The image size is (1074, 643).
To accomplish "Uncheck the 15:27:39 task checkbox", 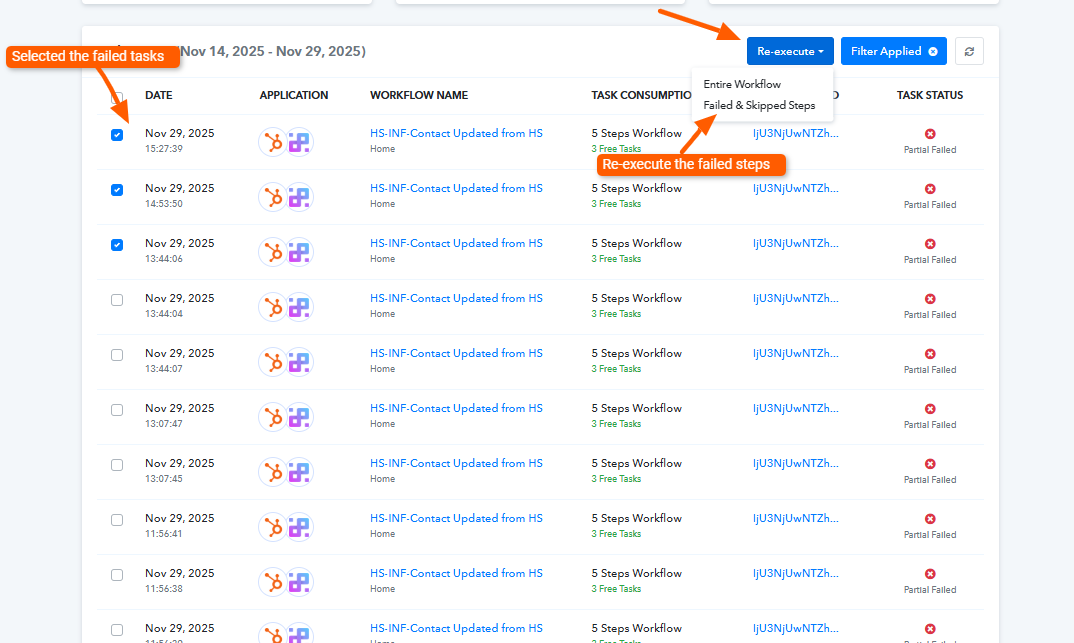I will (x=117, y=135).
